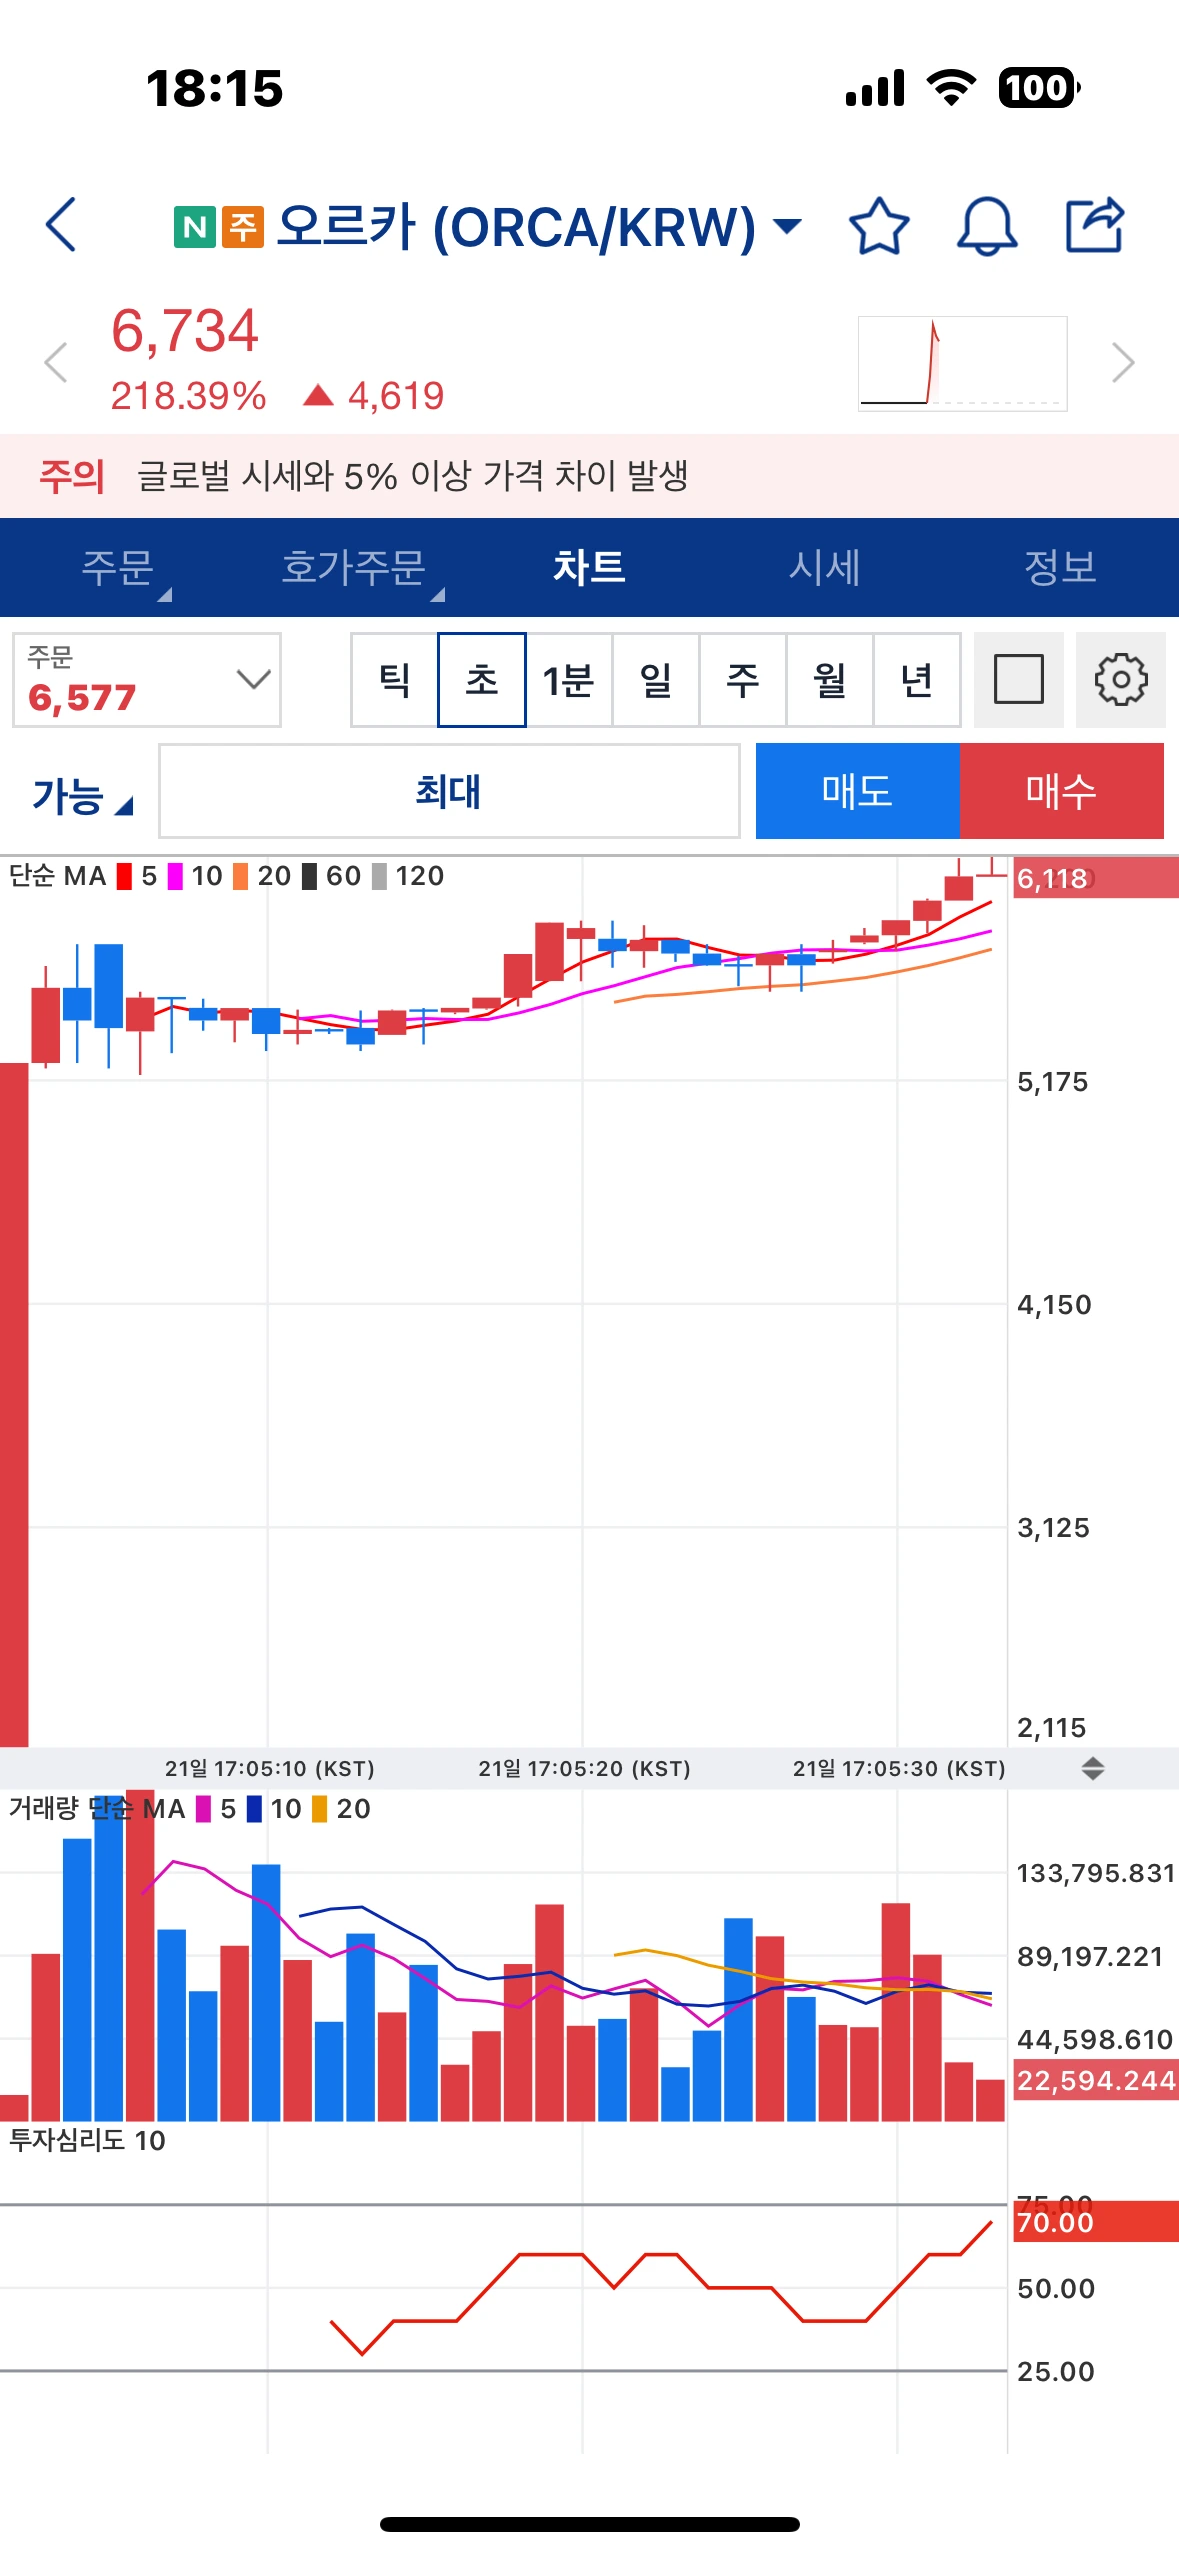Expand the 가능 available balance selector
The height and width of the screenshot is (2556, 1179).
(x=83, y=796)
